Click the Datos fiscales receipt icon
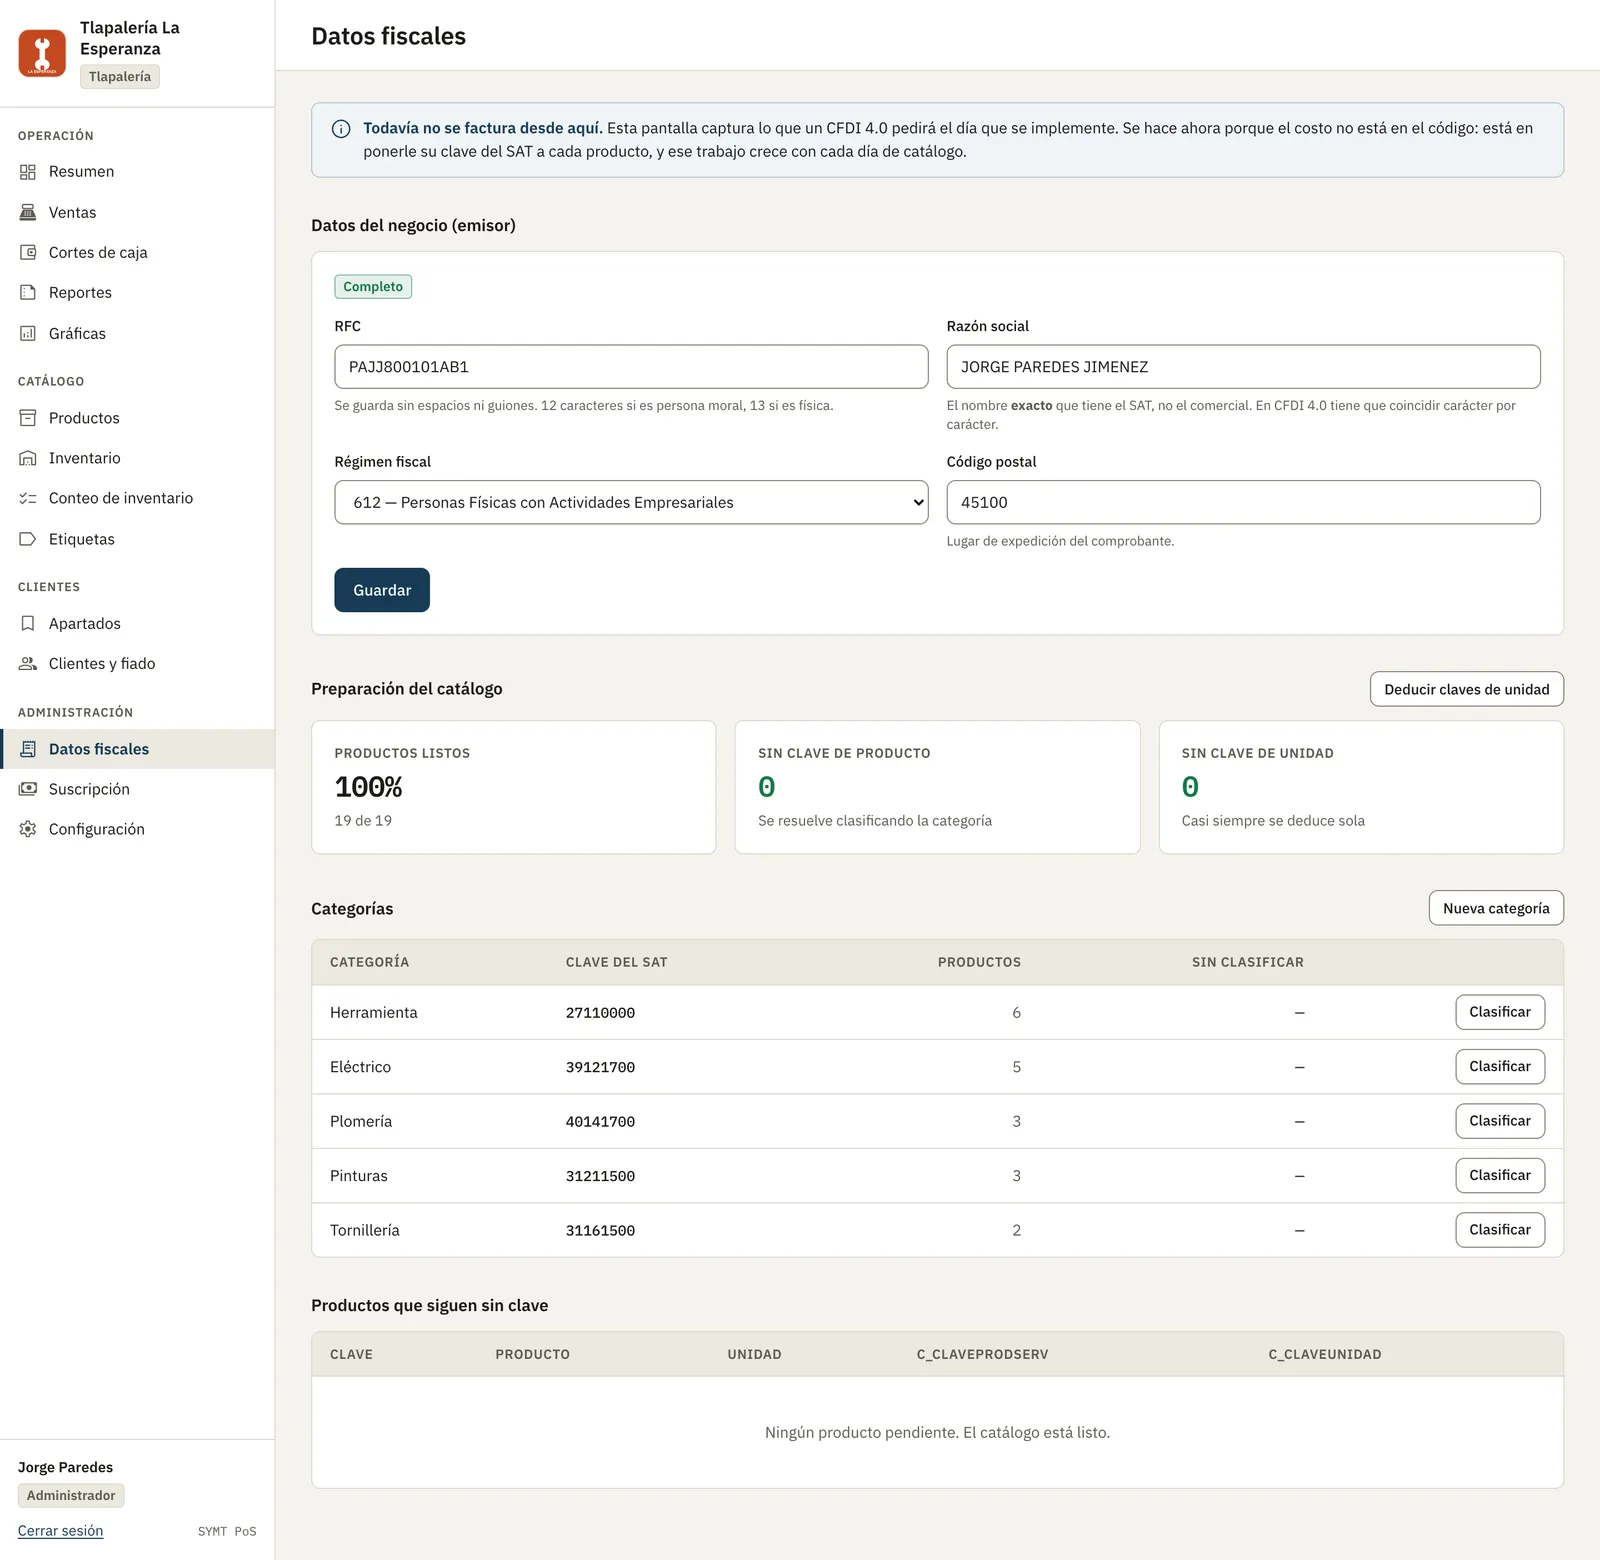 tap(28, 749)
